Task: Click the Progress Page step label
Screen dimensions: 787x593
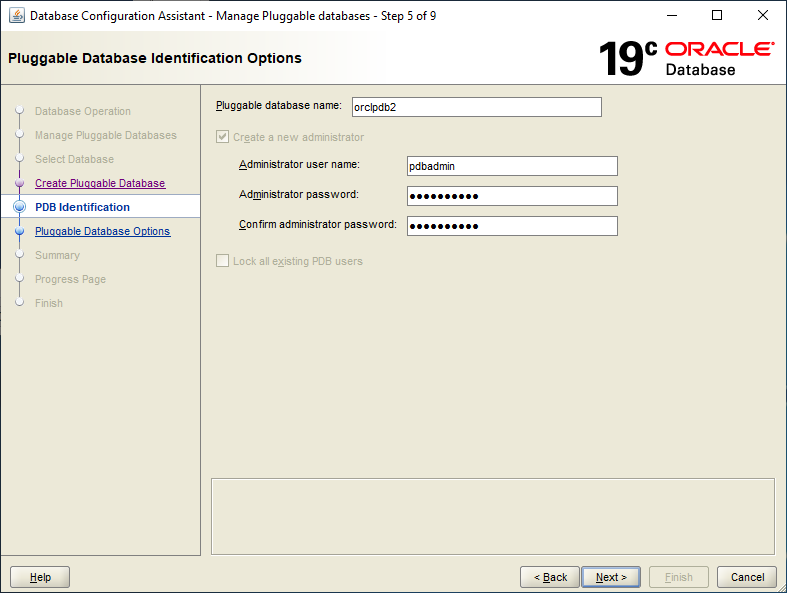Action: (70, 279)
